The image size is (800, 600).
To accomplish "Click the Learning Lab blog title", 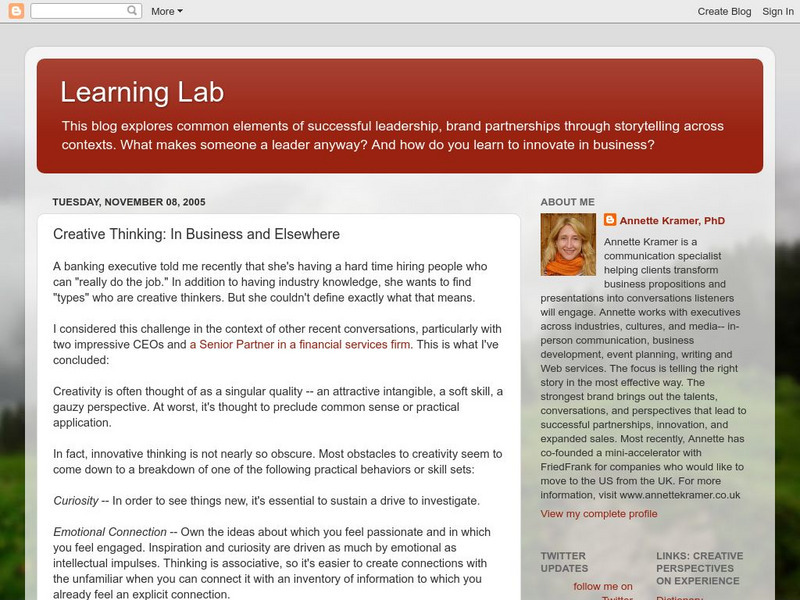I will (x=142, y=92).
